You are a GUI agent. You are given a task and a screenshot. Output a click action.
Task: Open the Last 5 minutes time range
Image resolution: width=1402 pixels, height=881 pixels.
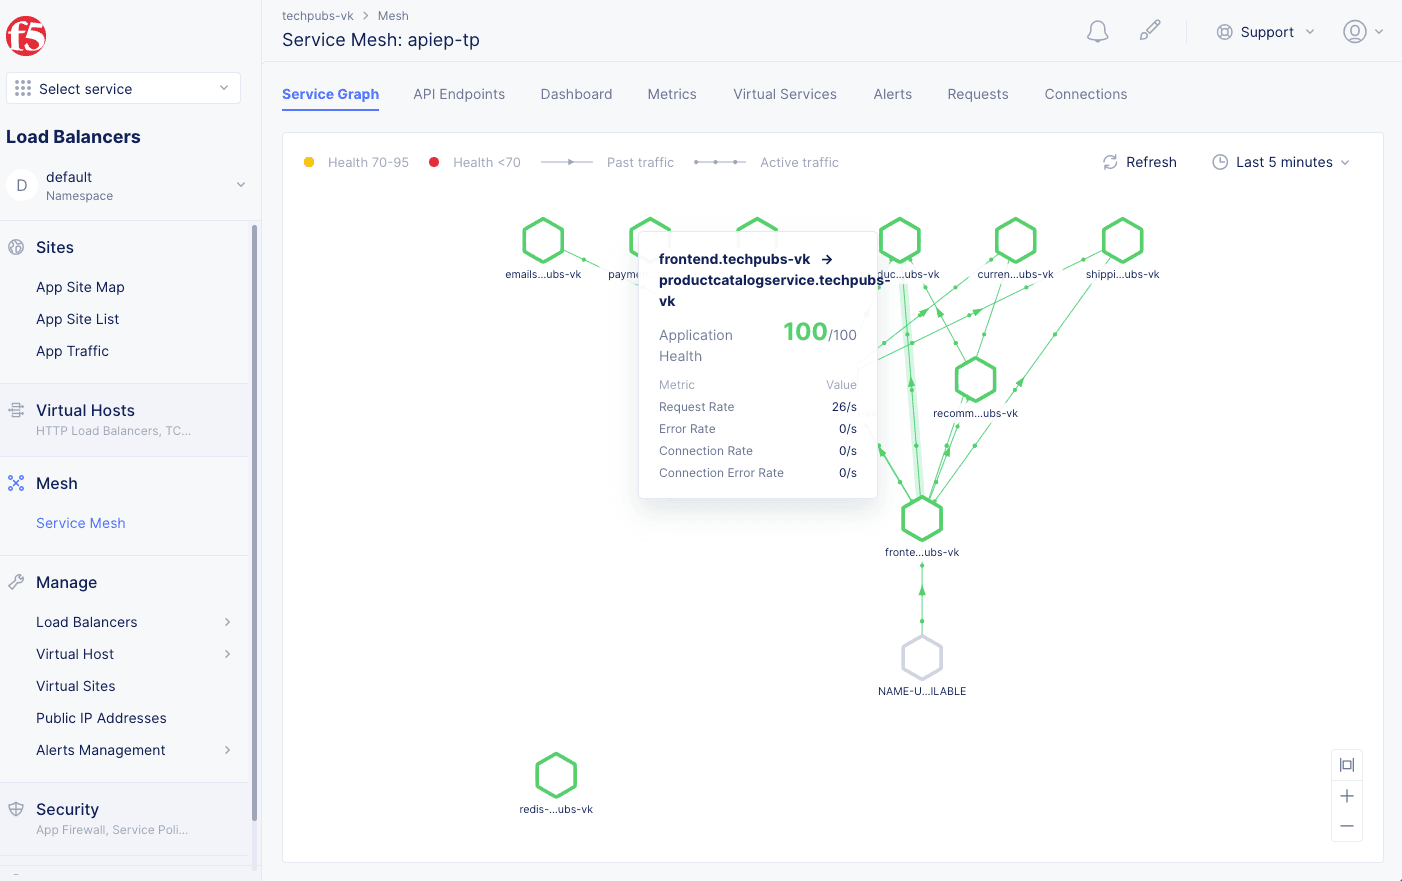tap(1281, 162)
